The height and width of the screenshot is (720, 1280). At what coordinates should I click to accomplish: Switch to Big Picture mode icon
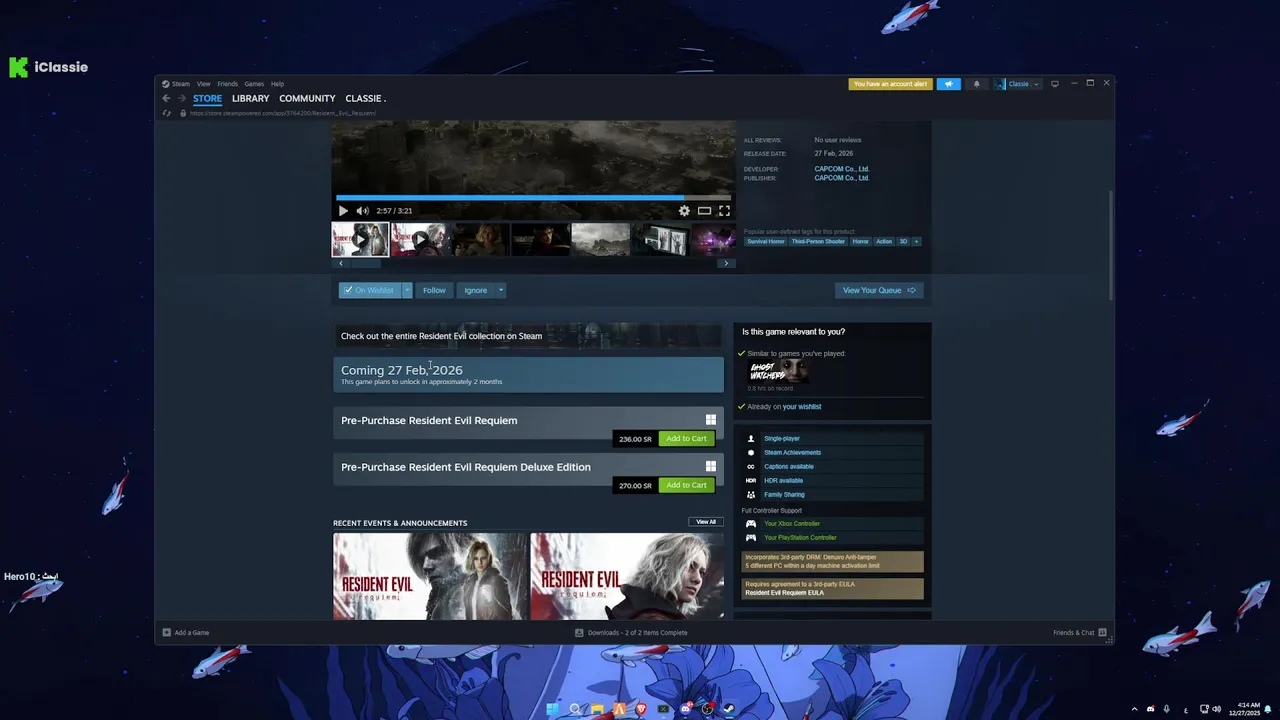tap(1054, 84)
